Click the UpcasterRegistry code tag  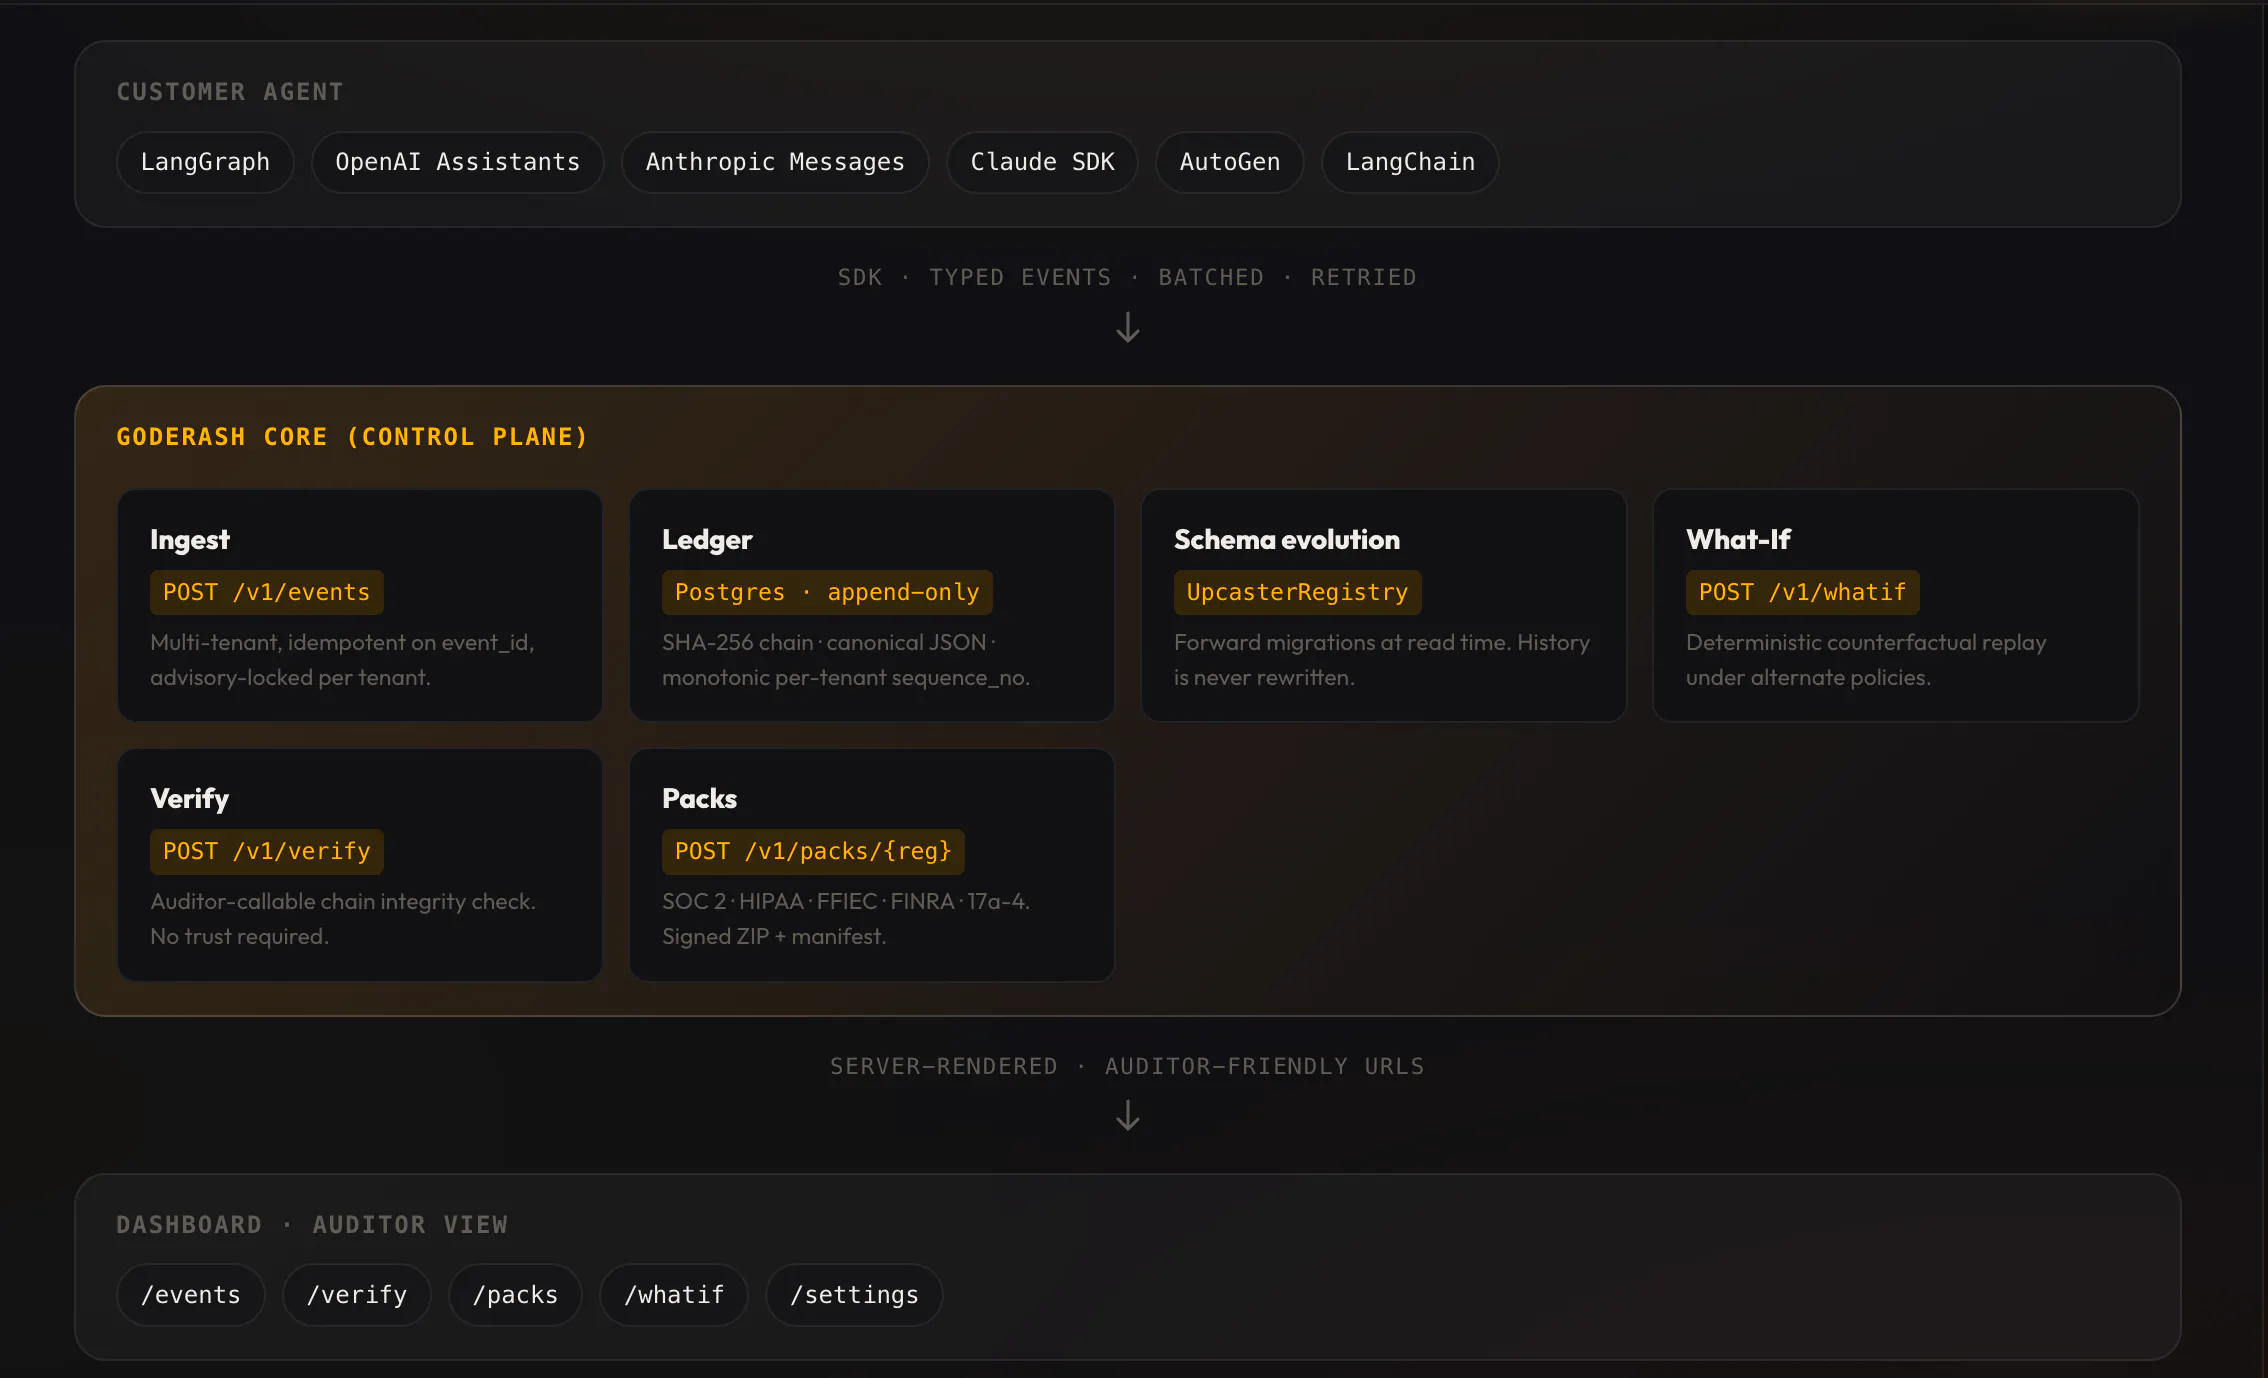pos(1297,592)
